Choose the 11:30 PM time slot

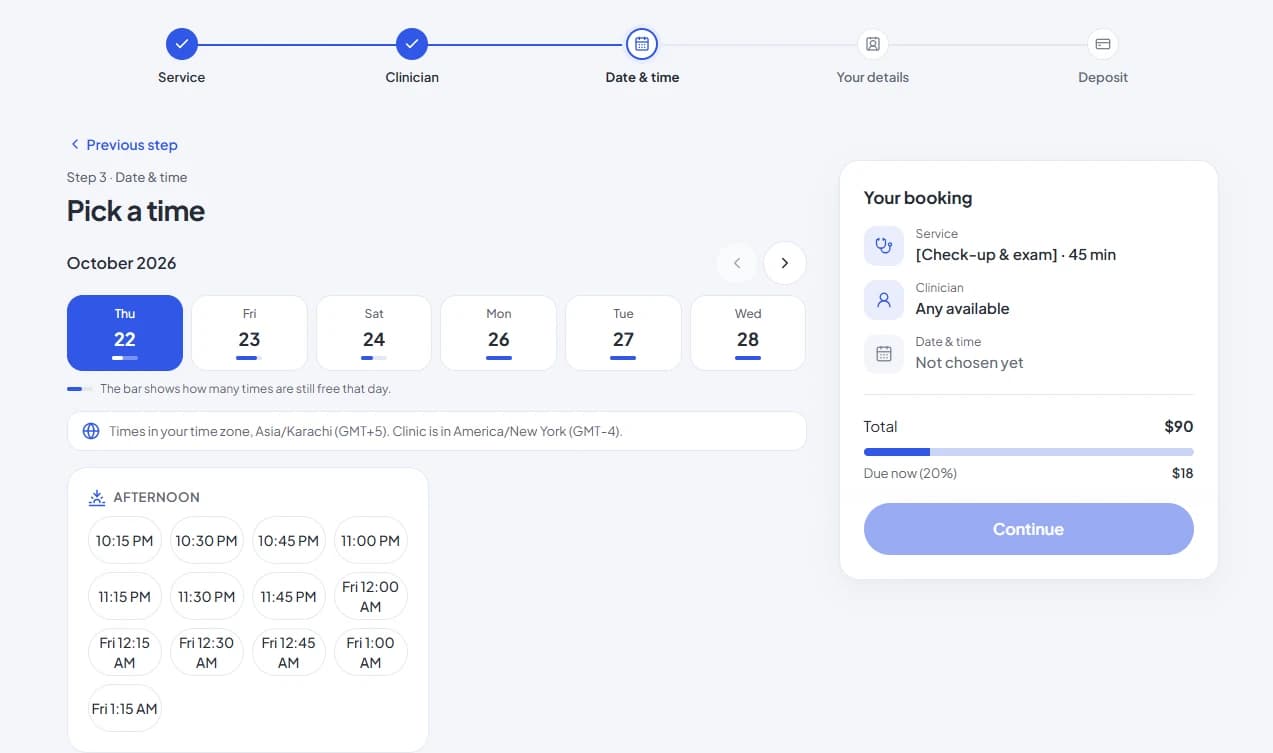[x=207, y=597]
